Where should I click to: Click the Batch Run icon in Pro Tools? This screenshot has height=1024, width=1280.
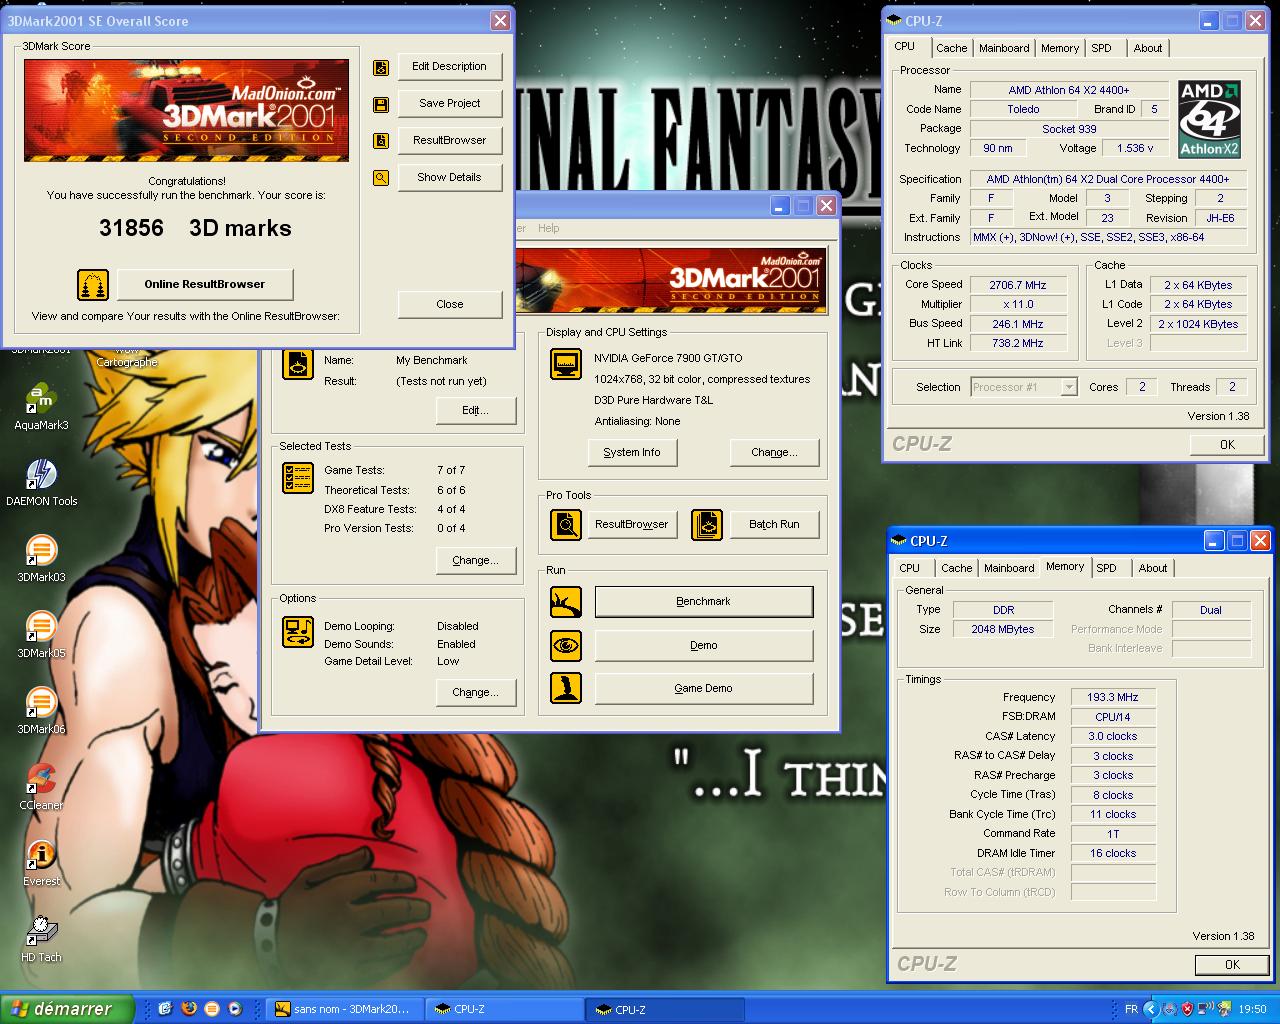click(x=707, y=525)
